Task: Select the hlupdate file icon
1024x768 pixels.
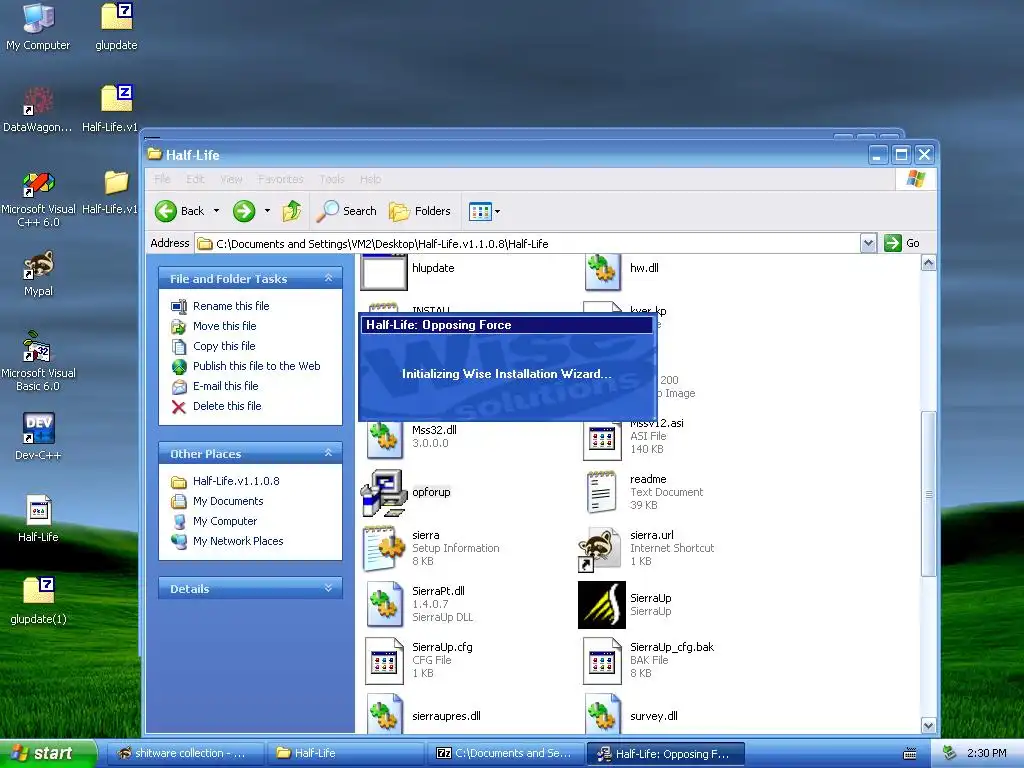Action: (x=384, y=272)
